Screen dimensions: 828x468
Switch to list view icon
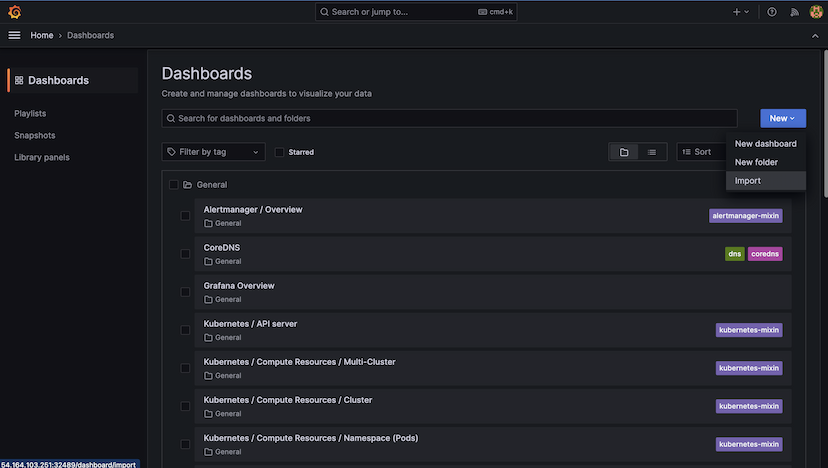click(x=652, y=152)
